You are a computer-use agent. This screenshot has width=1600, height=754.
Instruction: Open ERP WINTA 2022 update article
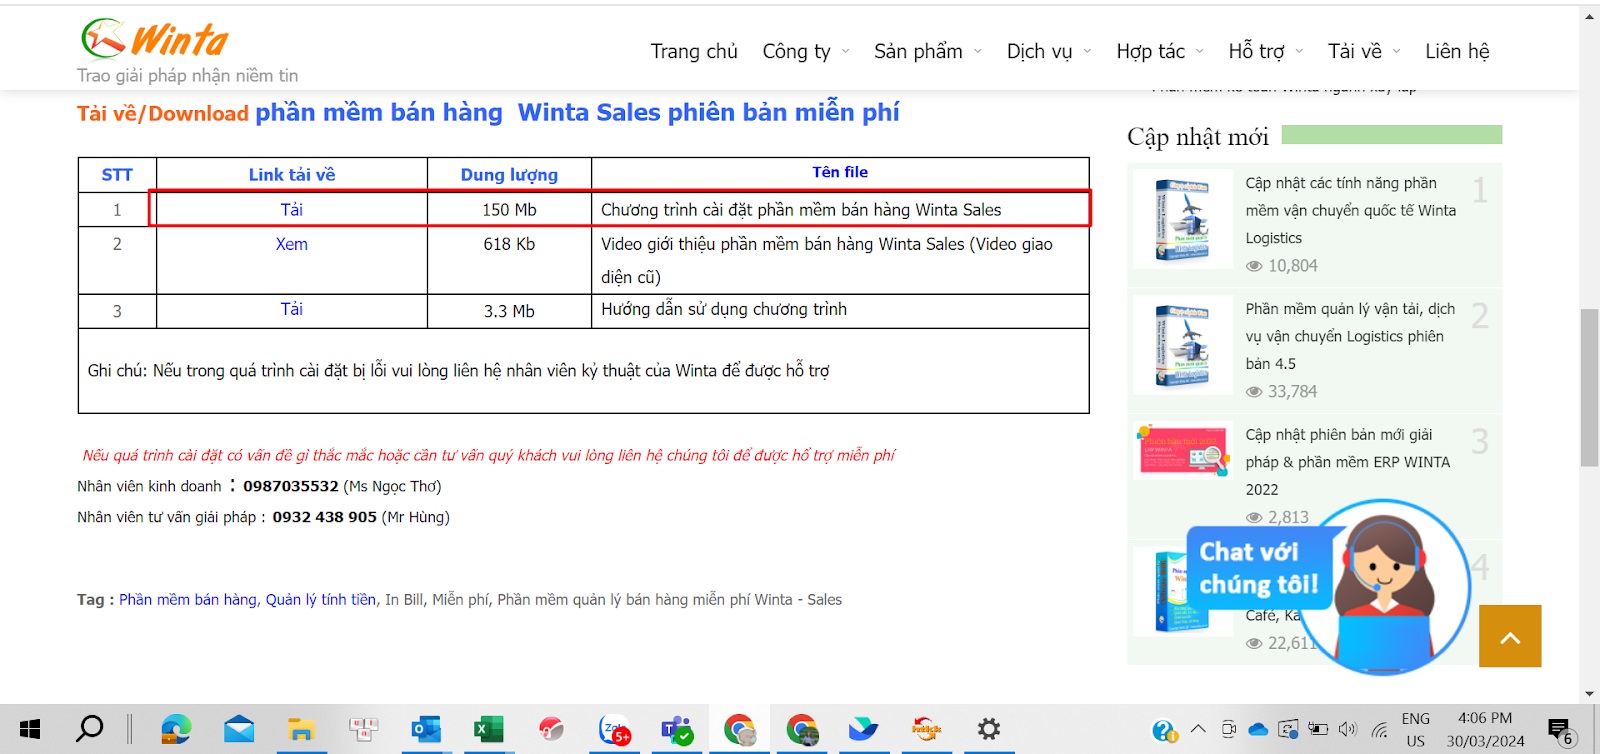click(1347, 462)
